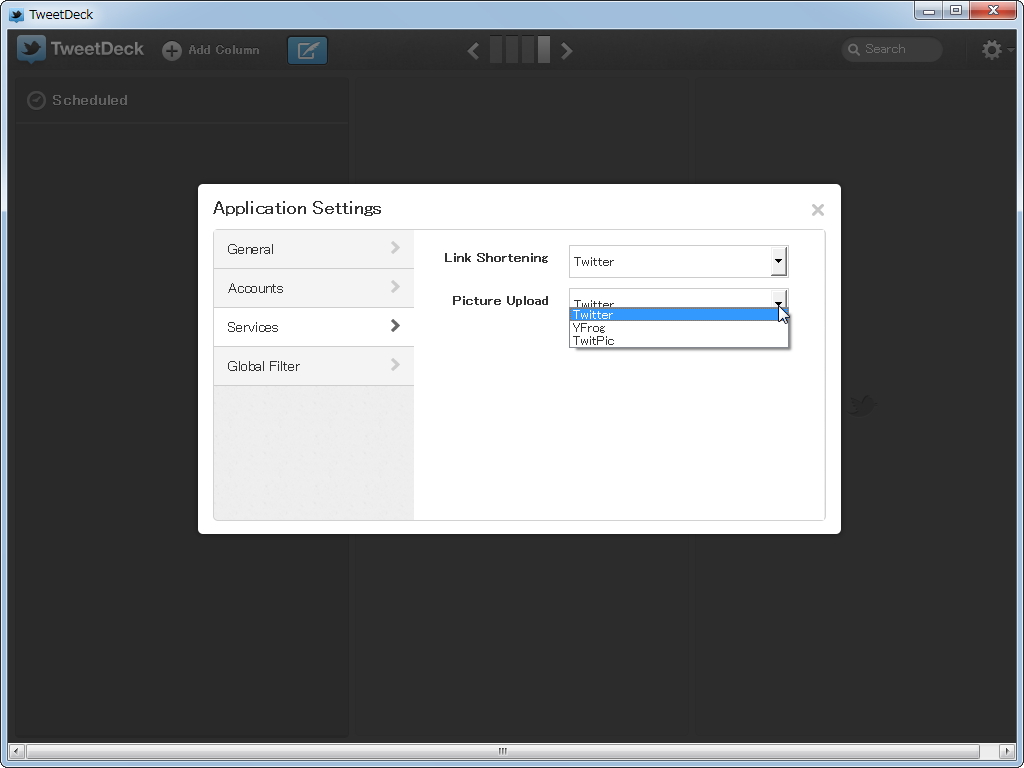Viewport: 1024px width, 768px height.
Task: Click the clock icon beside Scheduled
Action: [35, 100]
